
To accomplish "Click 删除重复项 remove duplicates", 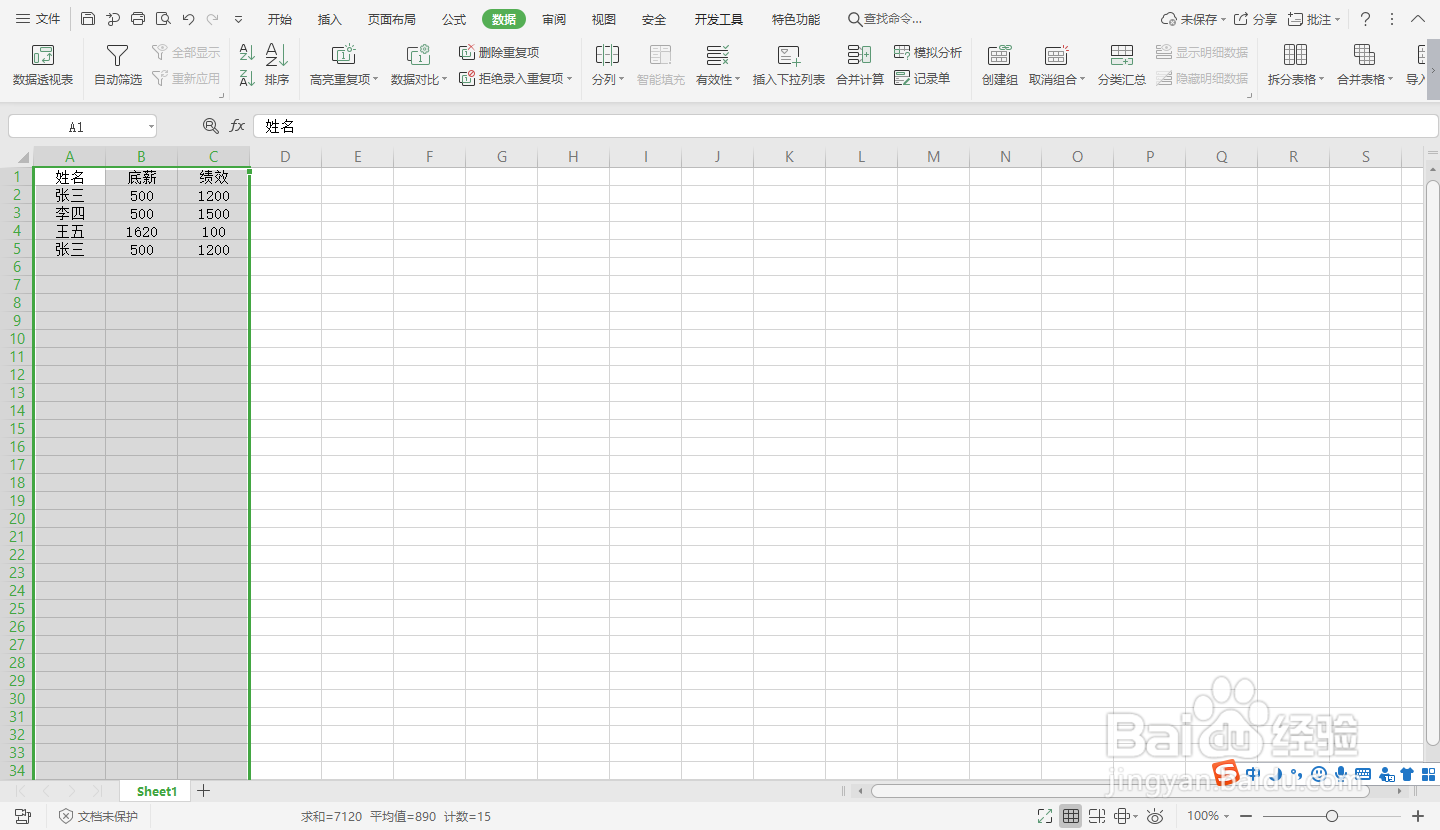I will click(x=499, y=52).
